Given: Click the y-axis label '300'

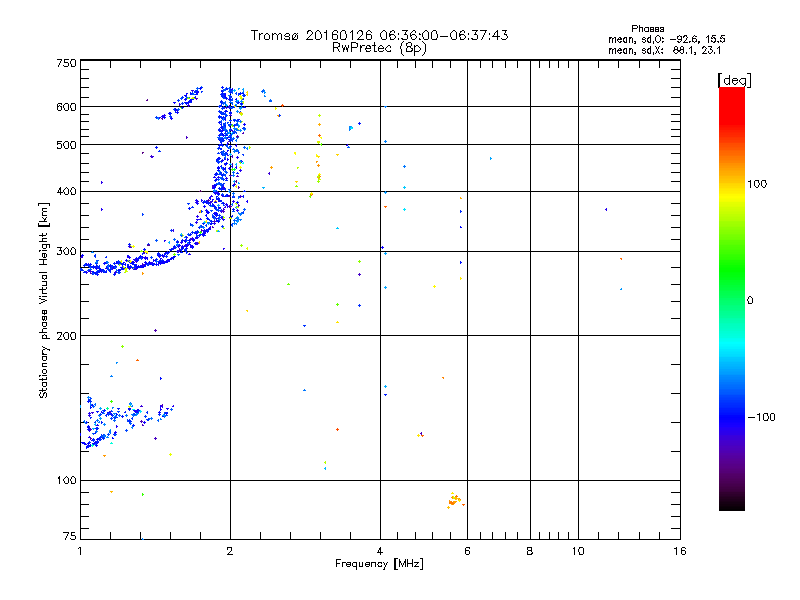Looking at the screenshot, I should point(66,252).
